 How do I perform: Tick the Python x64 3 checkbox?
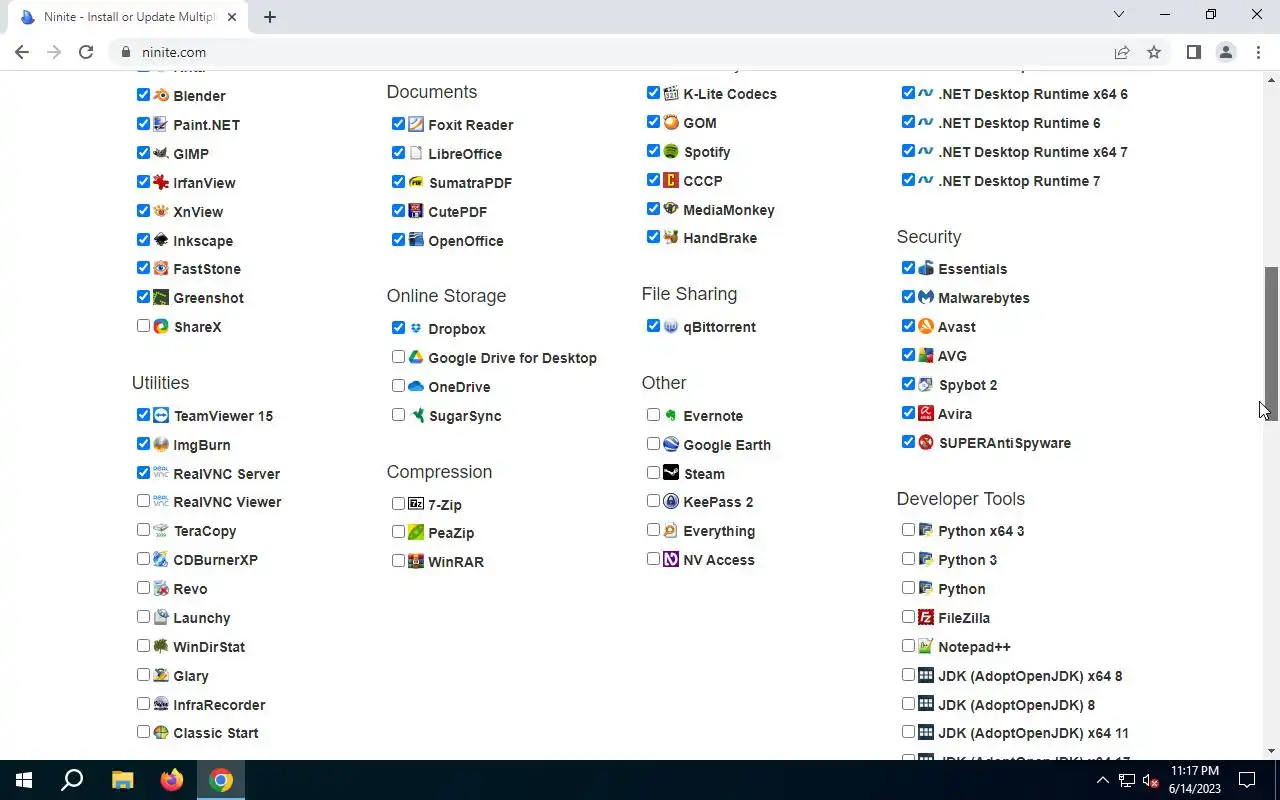(908, 530)
